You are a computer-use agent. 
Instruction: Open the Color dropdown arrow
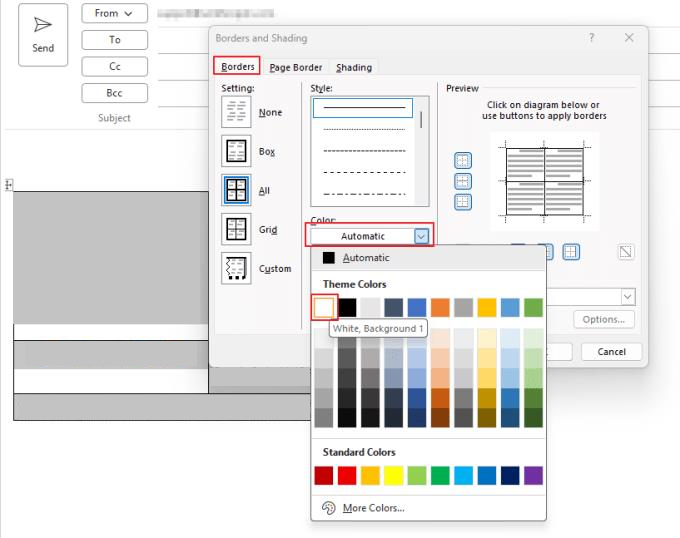point(421,236)
